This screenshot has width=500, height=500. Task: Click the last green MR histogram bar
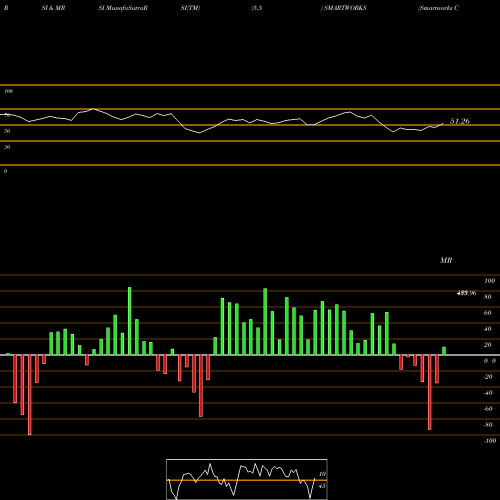444,351
